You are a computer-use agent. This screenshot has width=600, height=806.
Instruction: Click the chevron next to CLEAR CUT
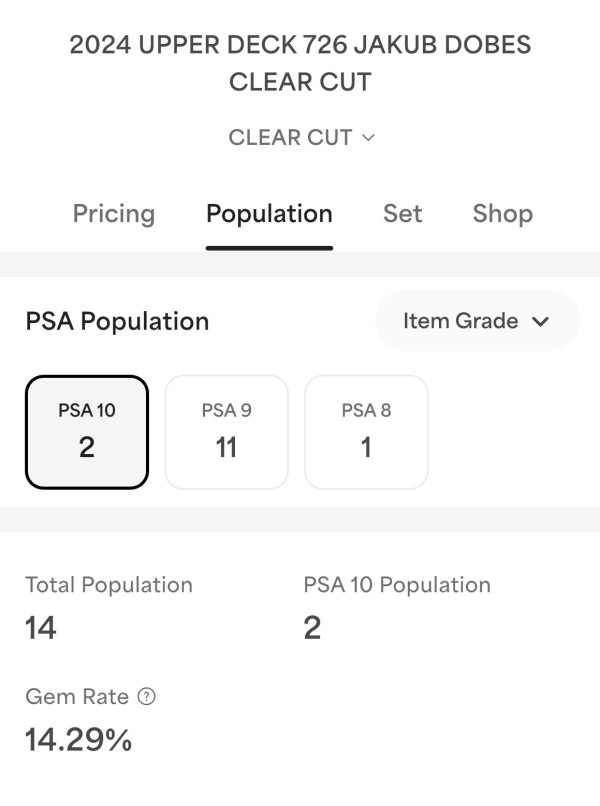[x=368, y=138]
